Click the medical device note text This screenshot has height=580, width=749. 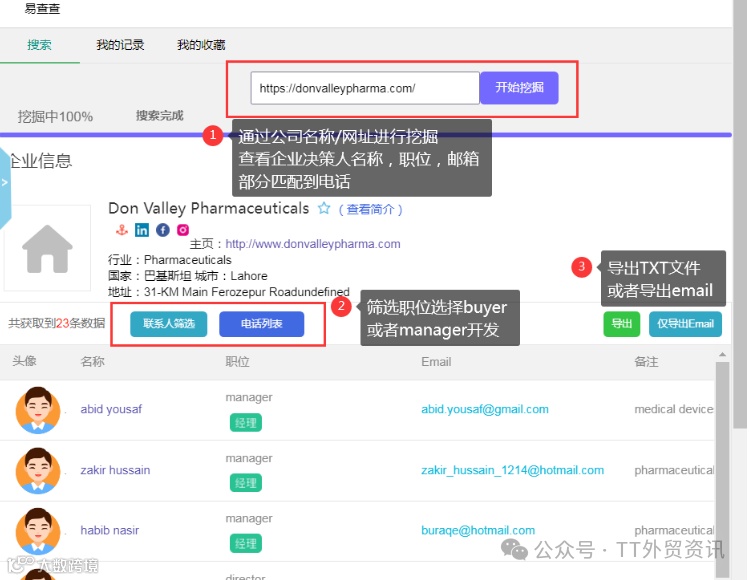[674, 409]
